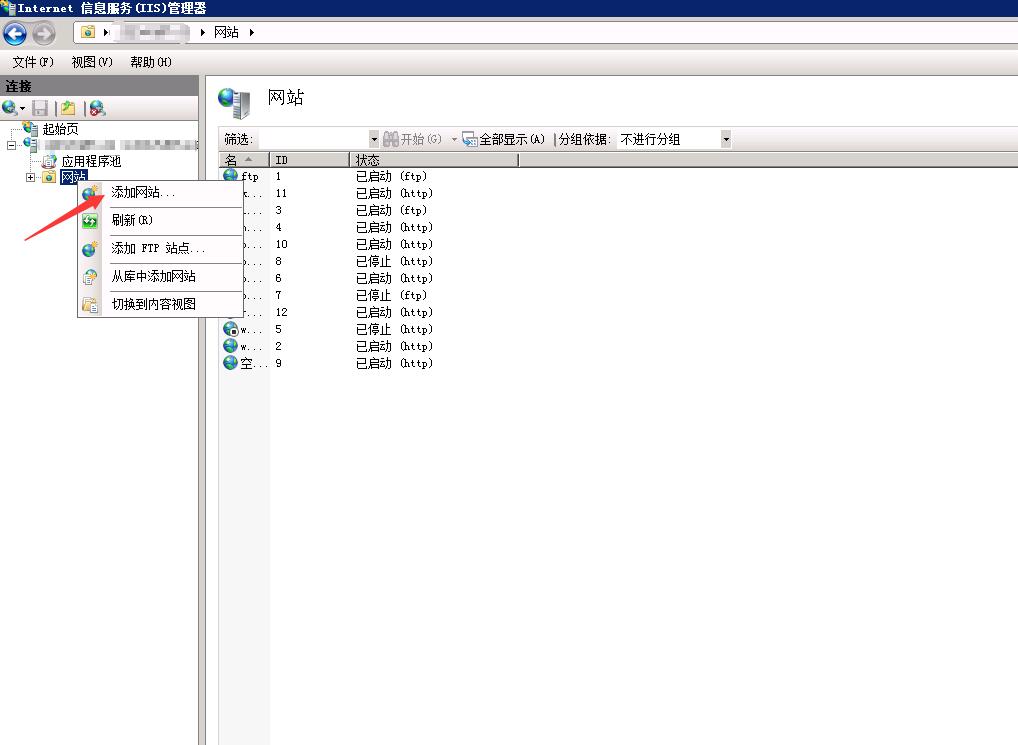Click the save floppy disk icon in Connections
Screen dimensions: 1018x745
(40, 108)
